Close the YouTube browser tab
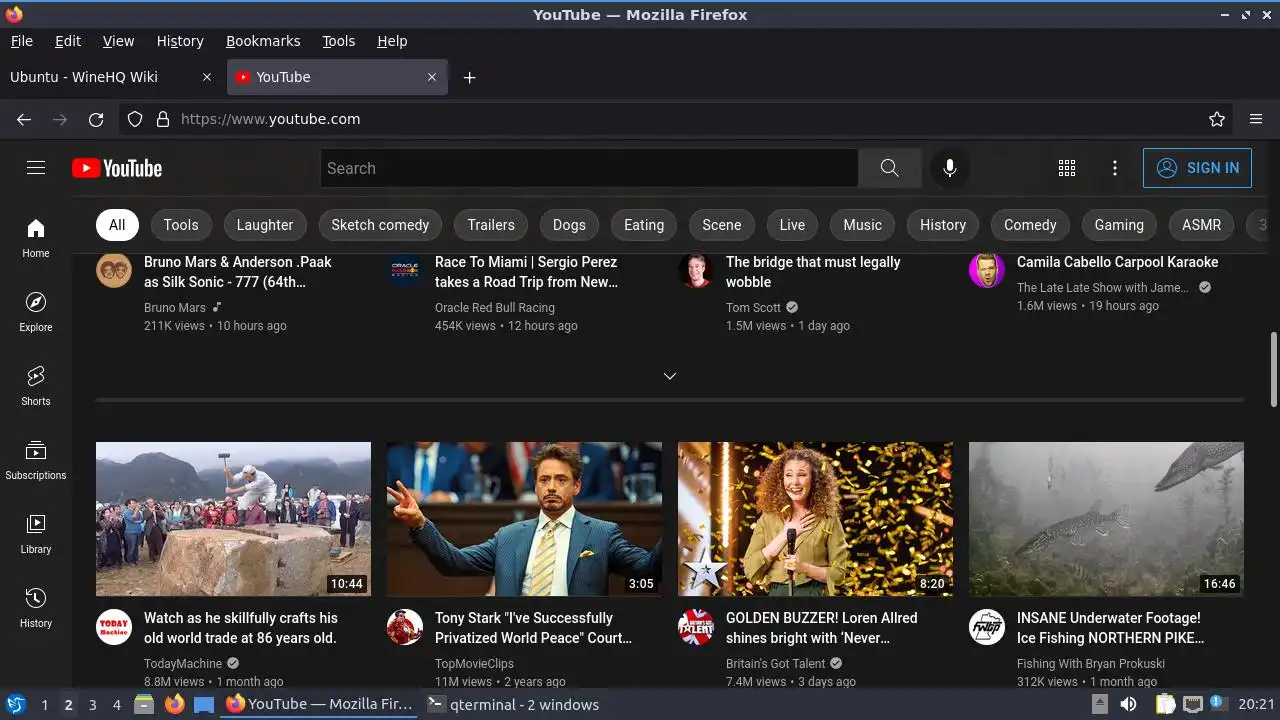Screen dimensions: 1280x720 pos(432,77)
